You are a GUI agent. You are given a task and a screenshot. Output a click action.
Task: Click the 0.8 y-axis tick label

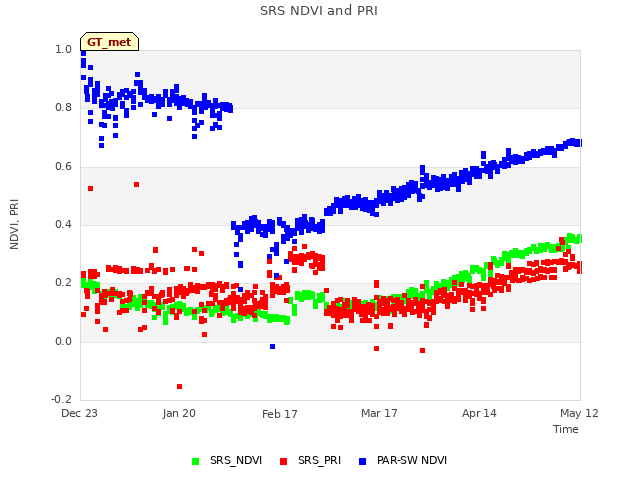point(63,107)
